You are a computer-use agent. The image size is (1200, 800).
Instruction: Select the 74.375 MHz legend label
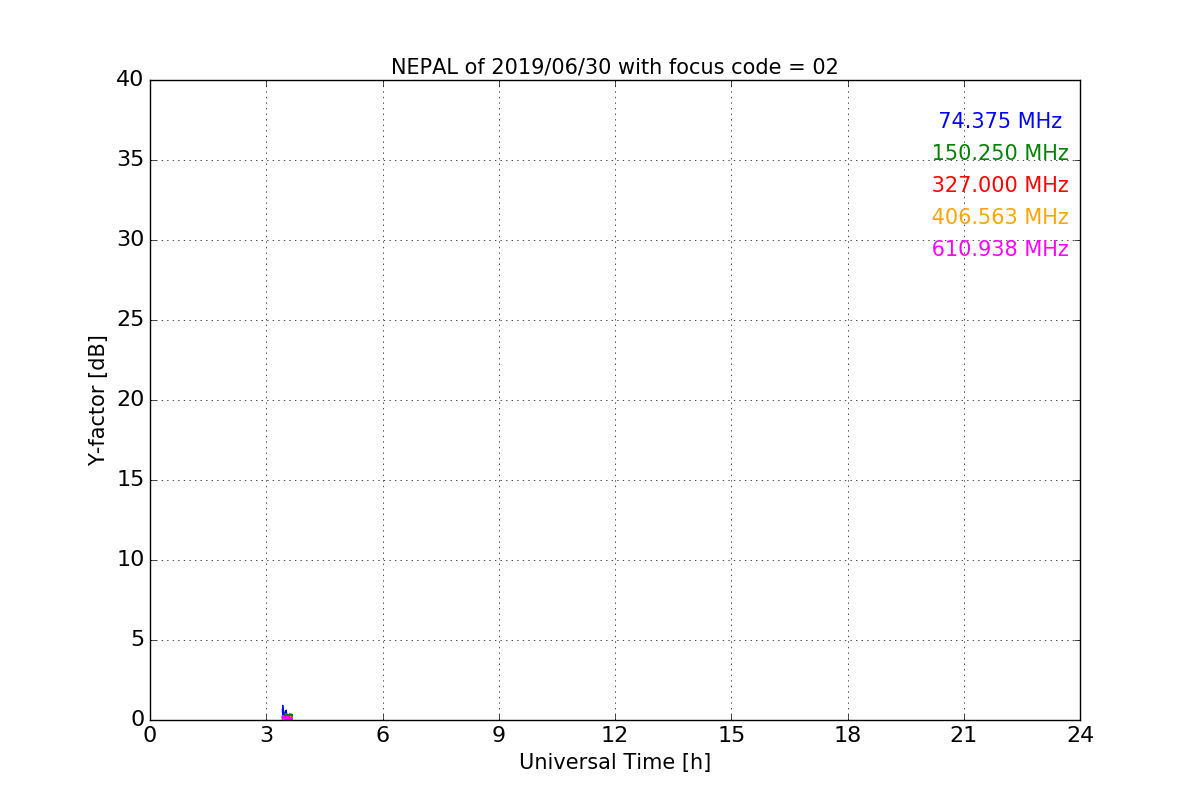click(1000, 121)
